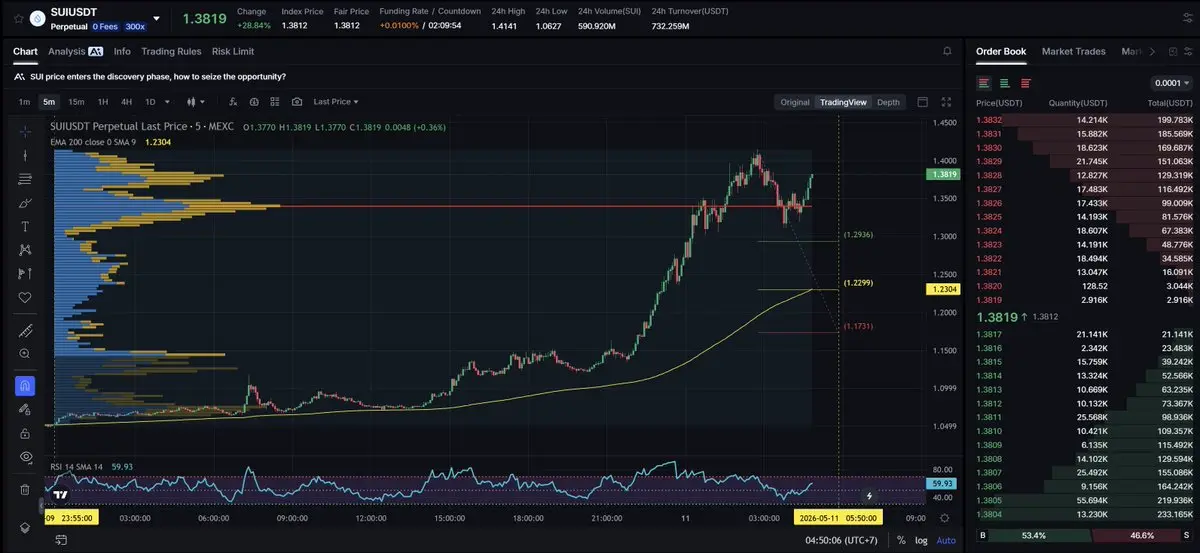Switch to the Market Trades tab
Image resolution: width=1200 pixels, height=553 pixels.
pos(1074,51)
